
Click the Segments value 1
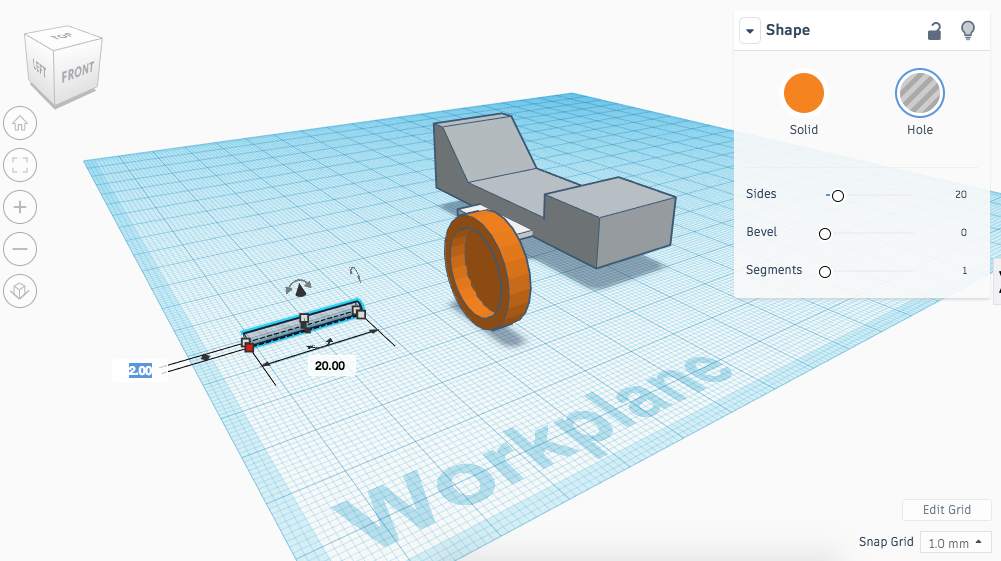tap(964, 271)
